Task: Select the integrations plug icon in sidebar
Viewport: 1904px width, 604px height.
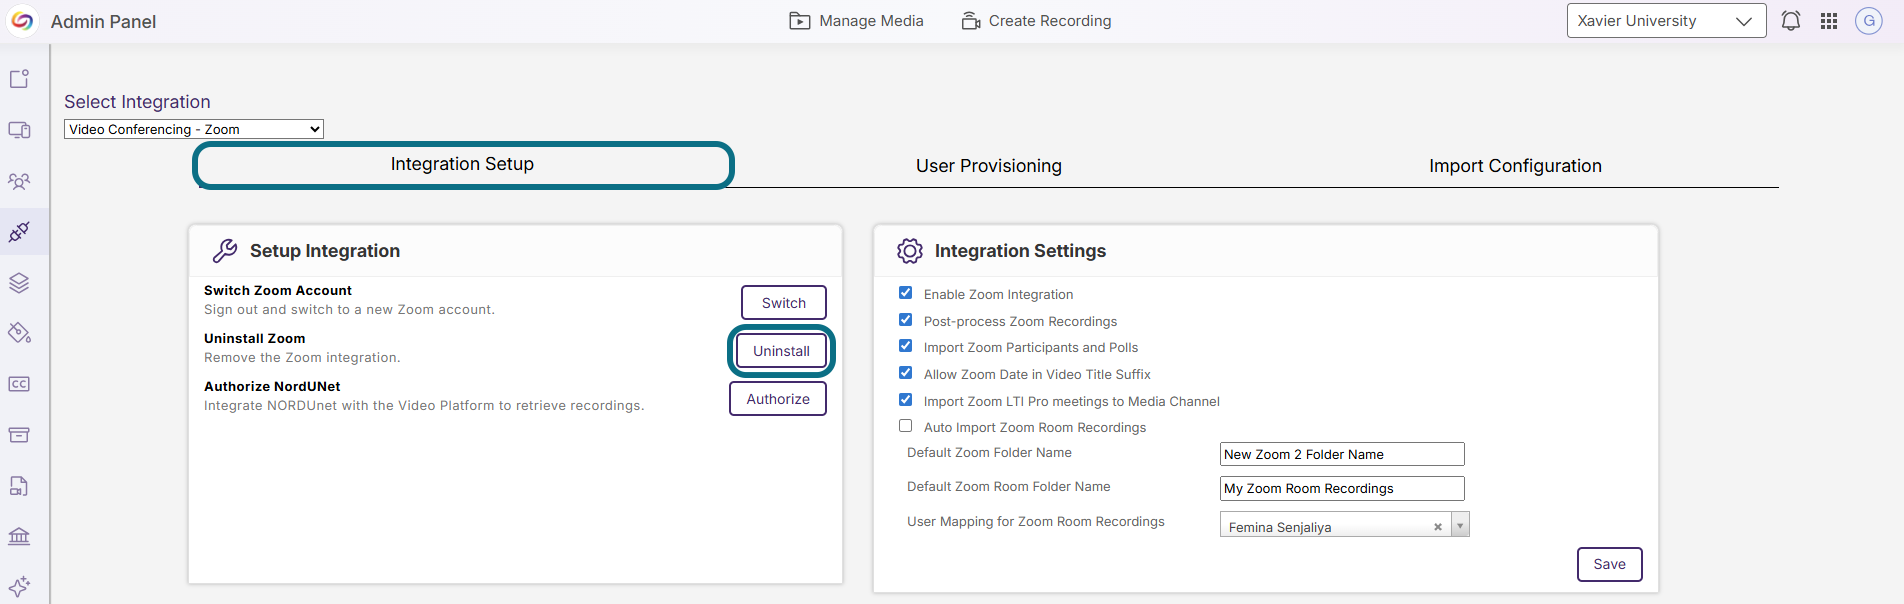Action: [19, 232]
